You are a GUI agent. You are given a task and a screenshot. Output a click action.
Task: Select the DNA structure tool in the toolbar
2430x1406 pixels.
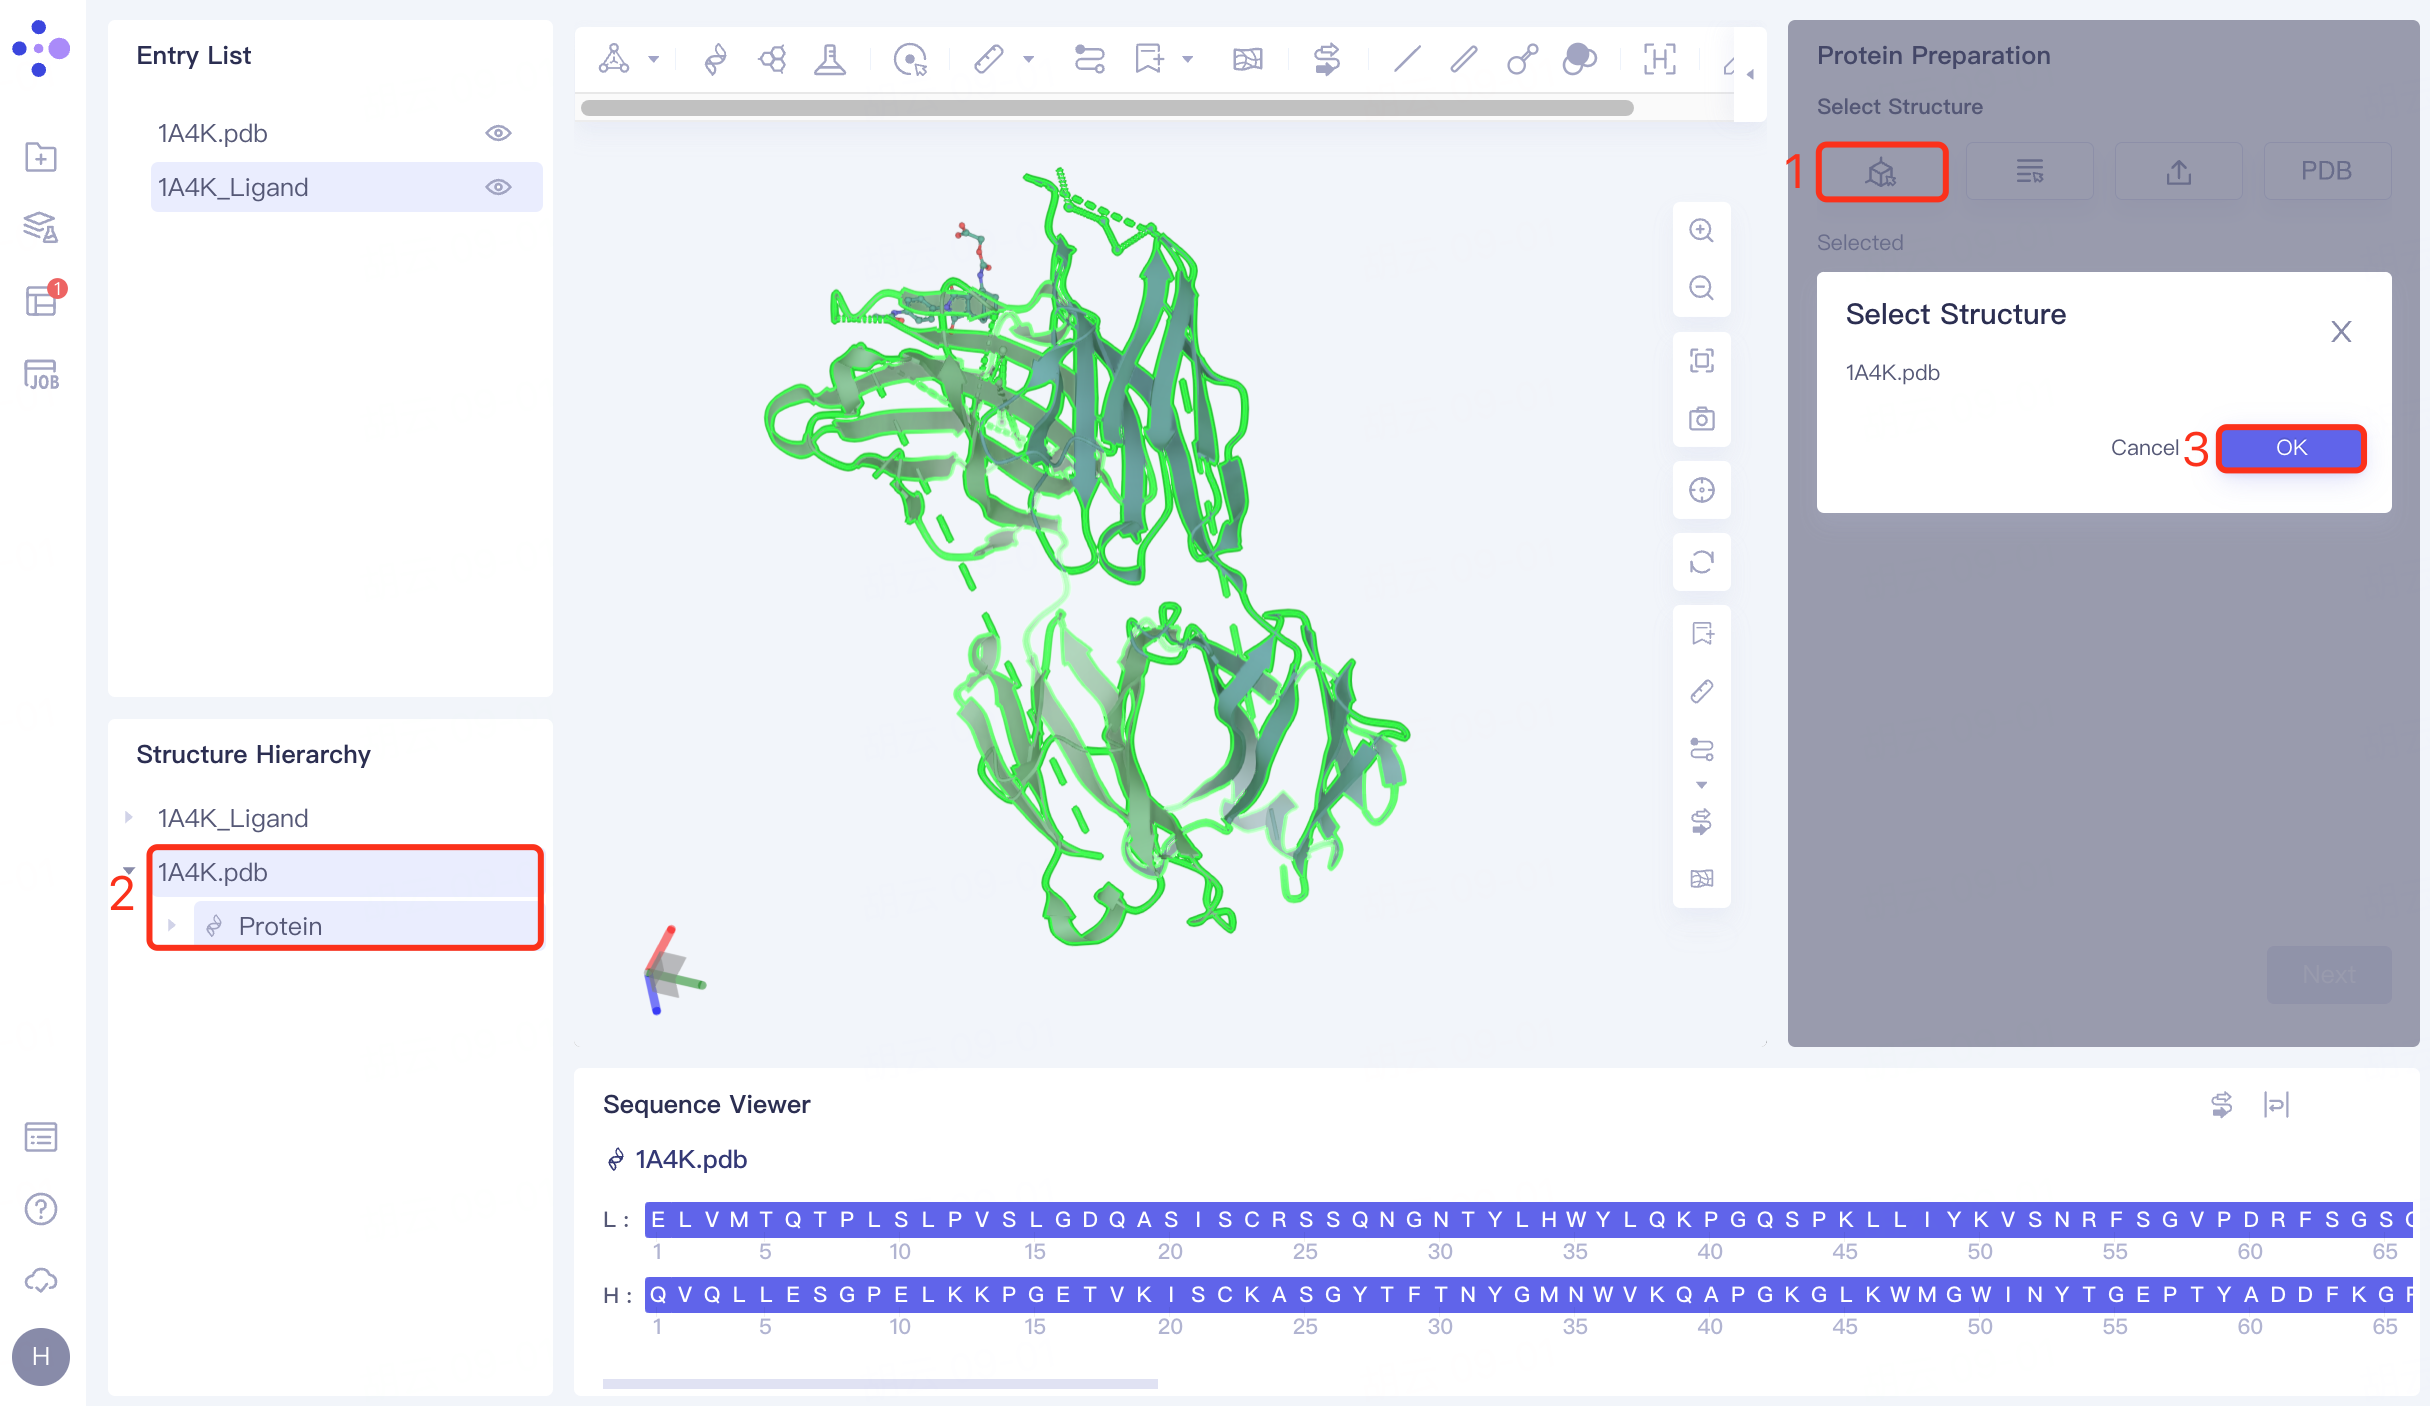tap(714, 59)
